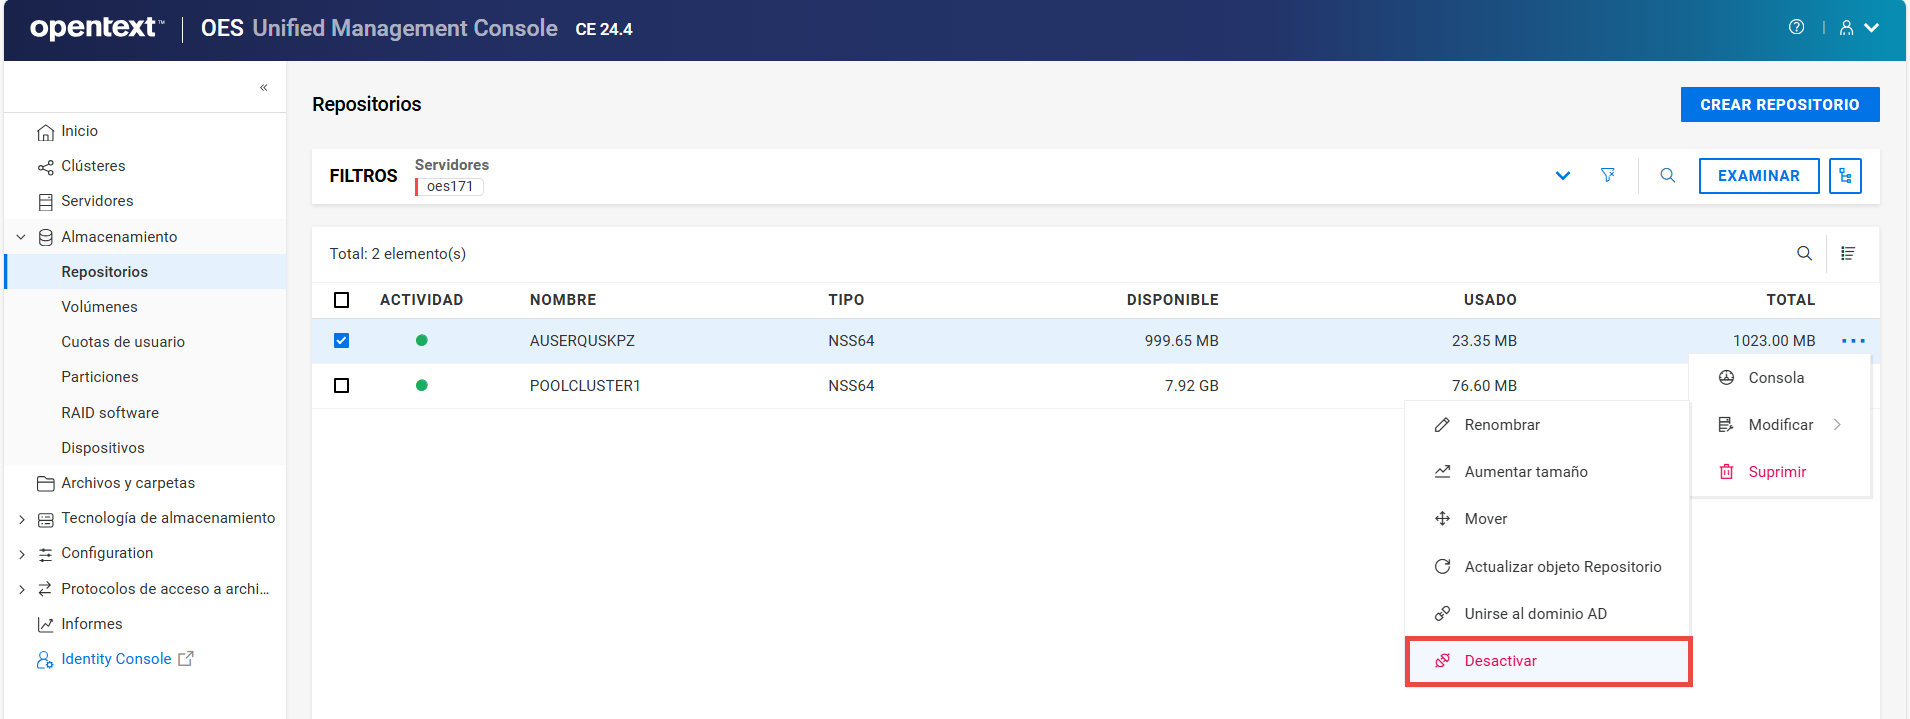Collapse the left sidebar with double chevron
Viewport: 1910px width, 719px height.
click(264, 88)
